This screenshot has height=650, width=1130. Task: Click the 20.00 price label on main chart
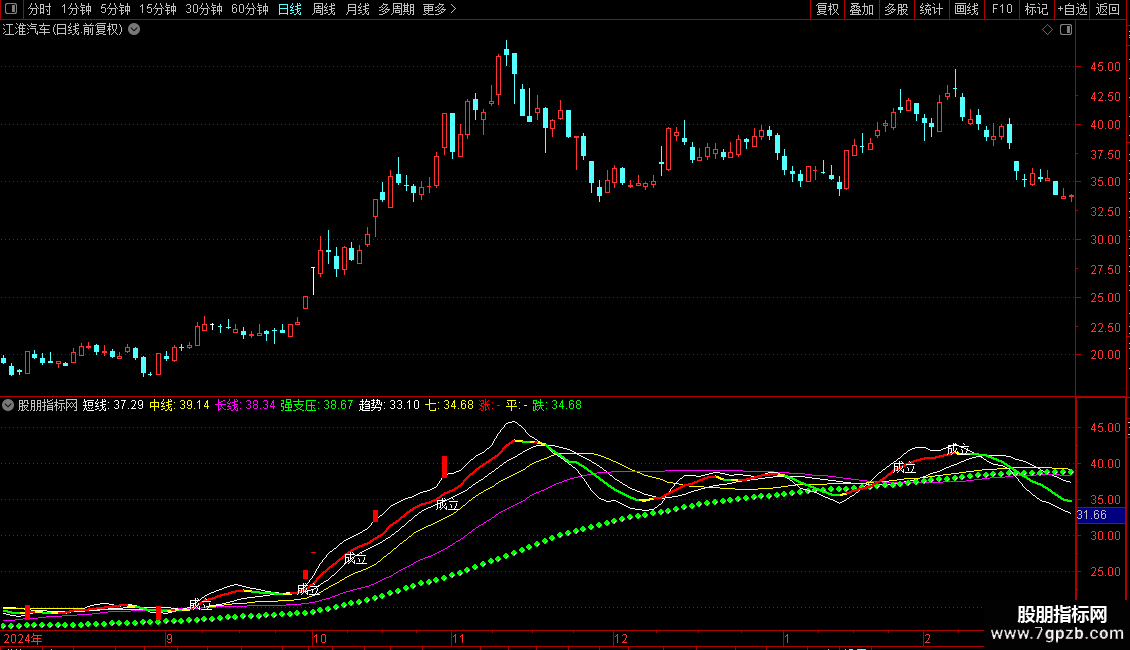1105,355
